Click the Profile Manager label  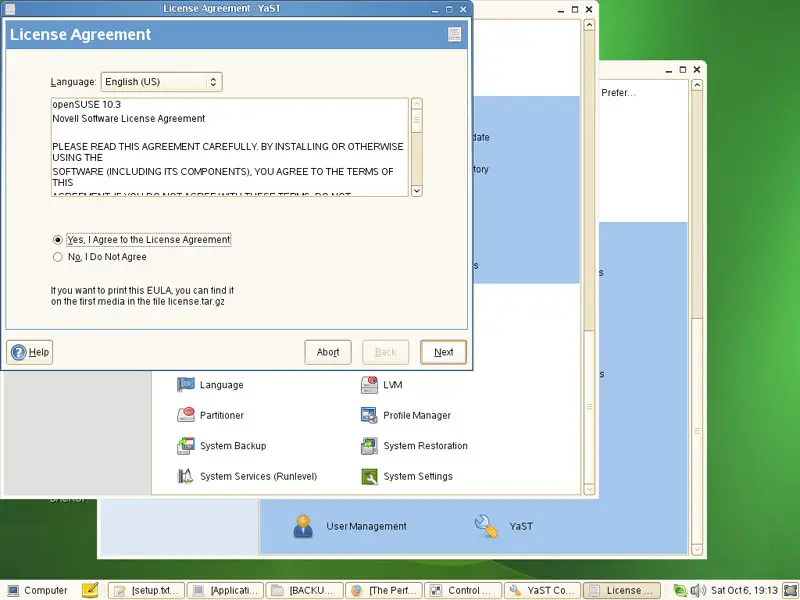(417, 415)
